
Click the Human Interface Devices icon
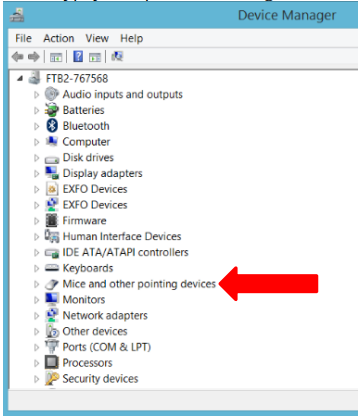(52, 236)
